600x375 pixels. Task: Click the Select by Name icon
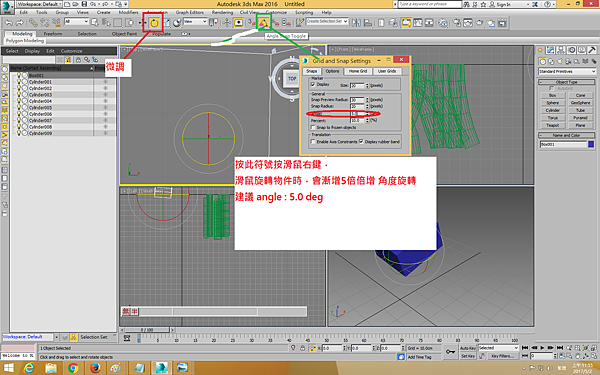tap(106, 23)
